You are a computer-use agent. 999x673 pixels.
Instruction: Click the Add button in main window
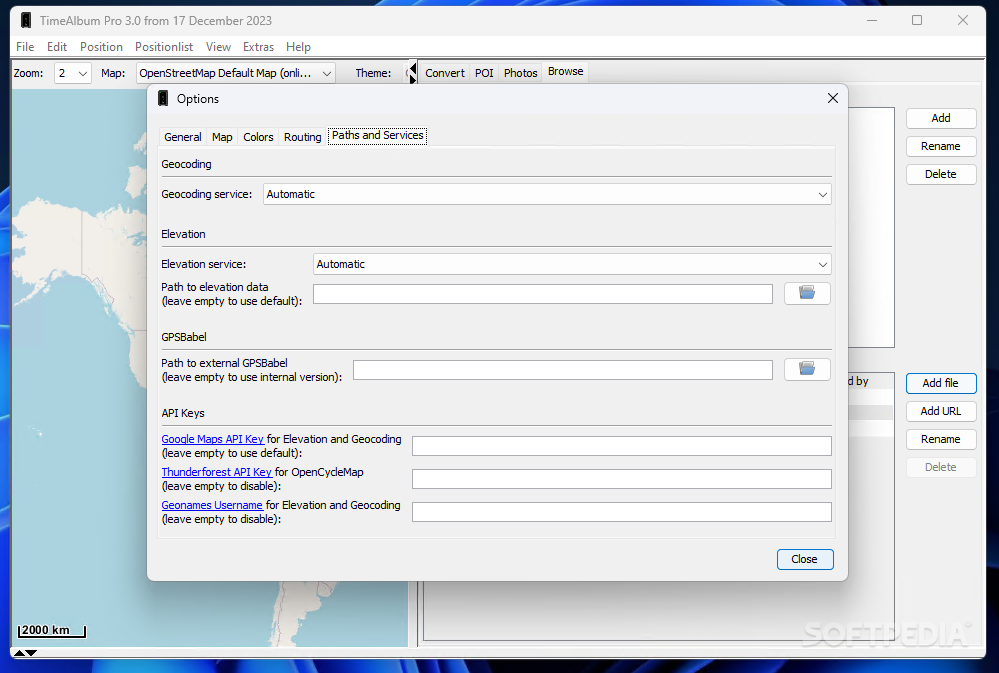pos(940,118)
